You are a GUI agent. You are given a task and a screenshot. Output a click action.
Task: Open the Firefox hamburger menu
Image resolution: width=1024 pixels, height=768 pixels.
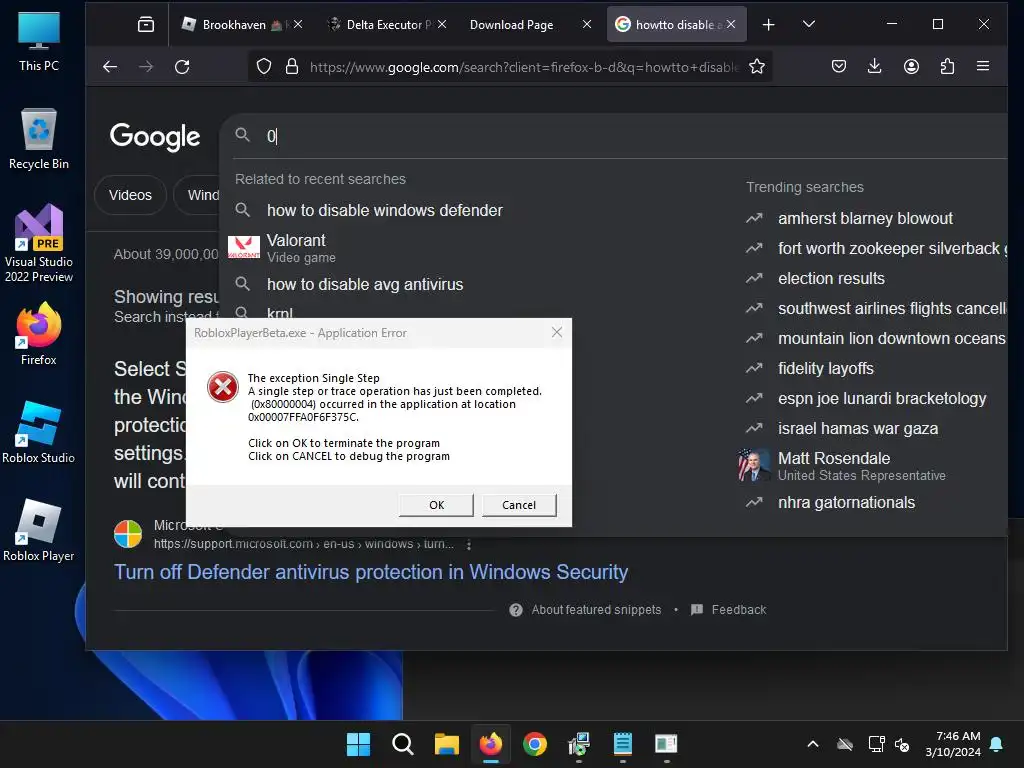[x=983, y=67]
